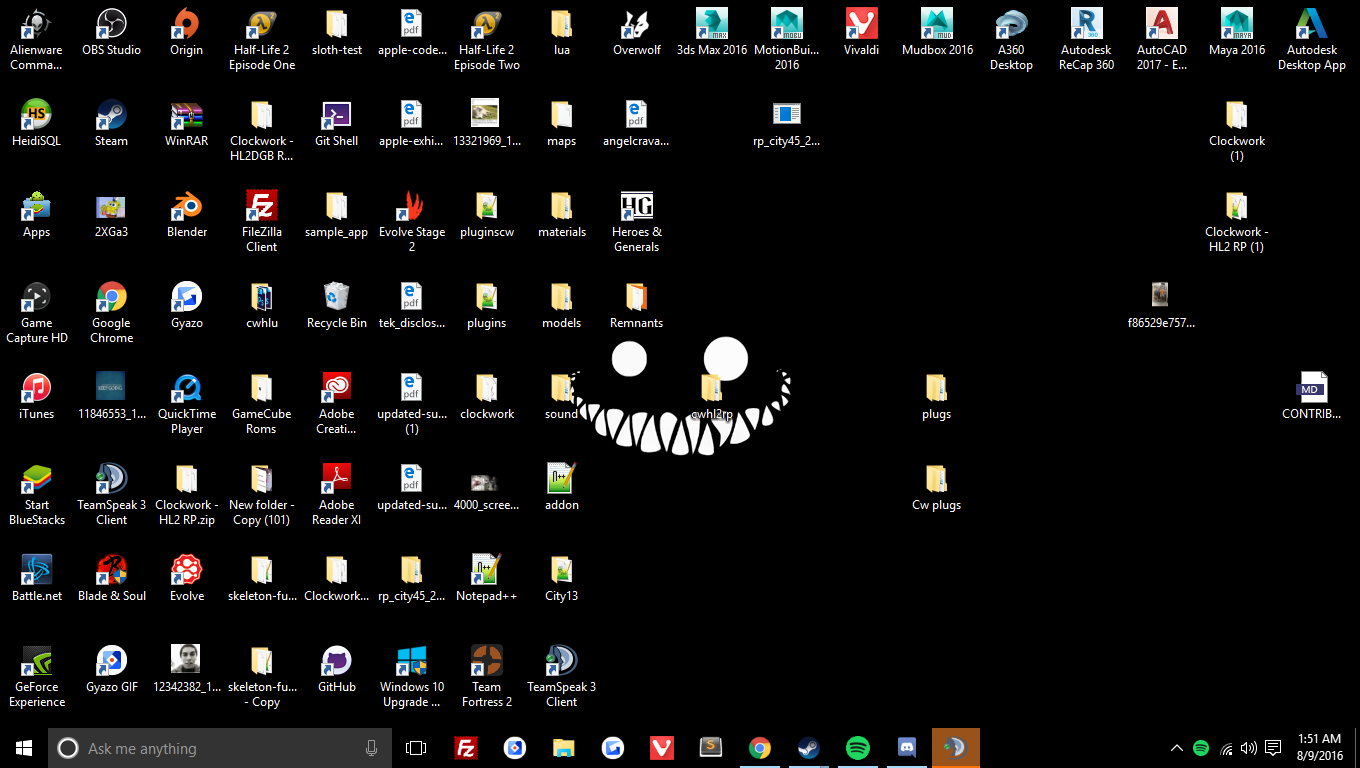Select the Windows 10 Upgrade shortcut
1360x768 pixels.
(x=411, y=676)
